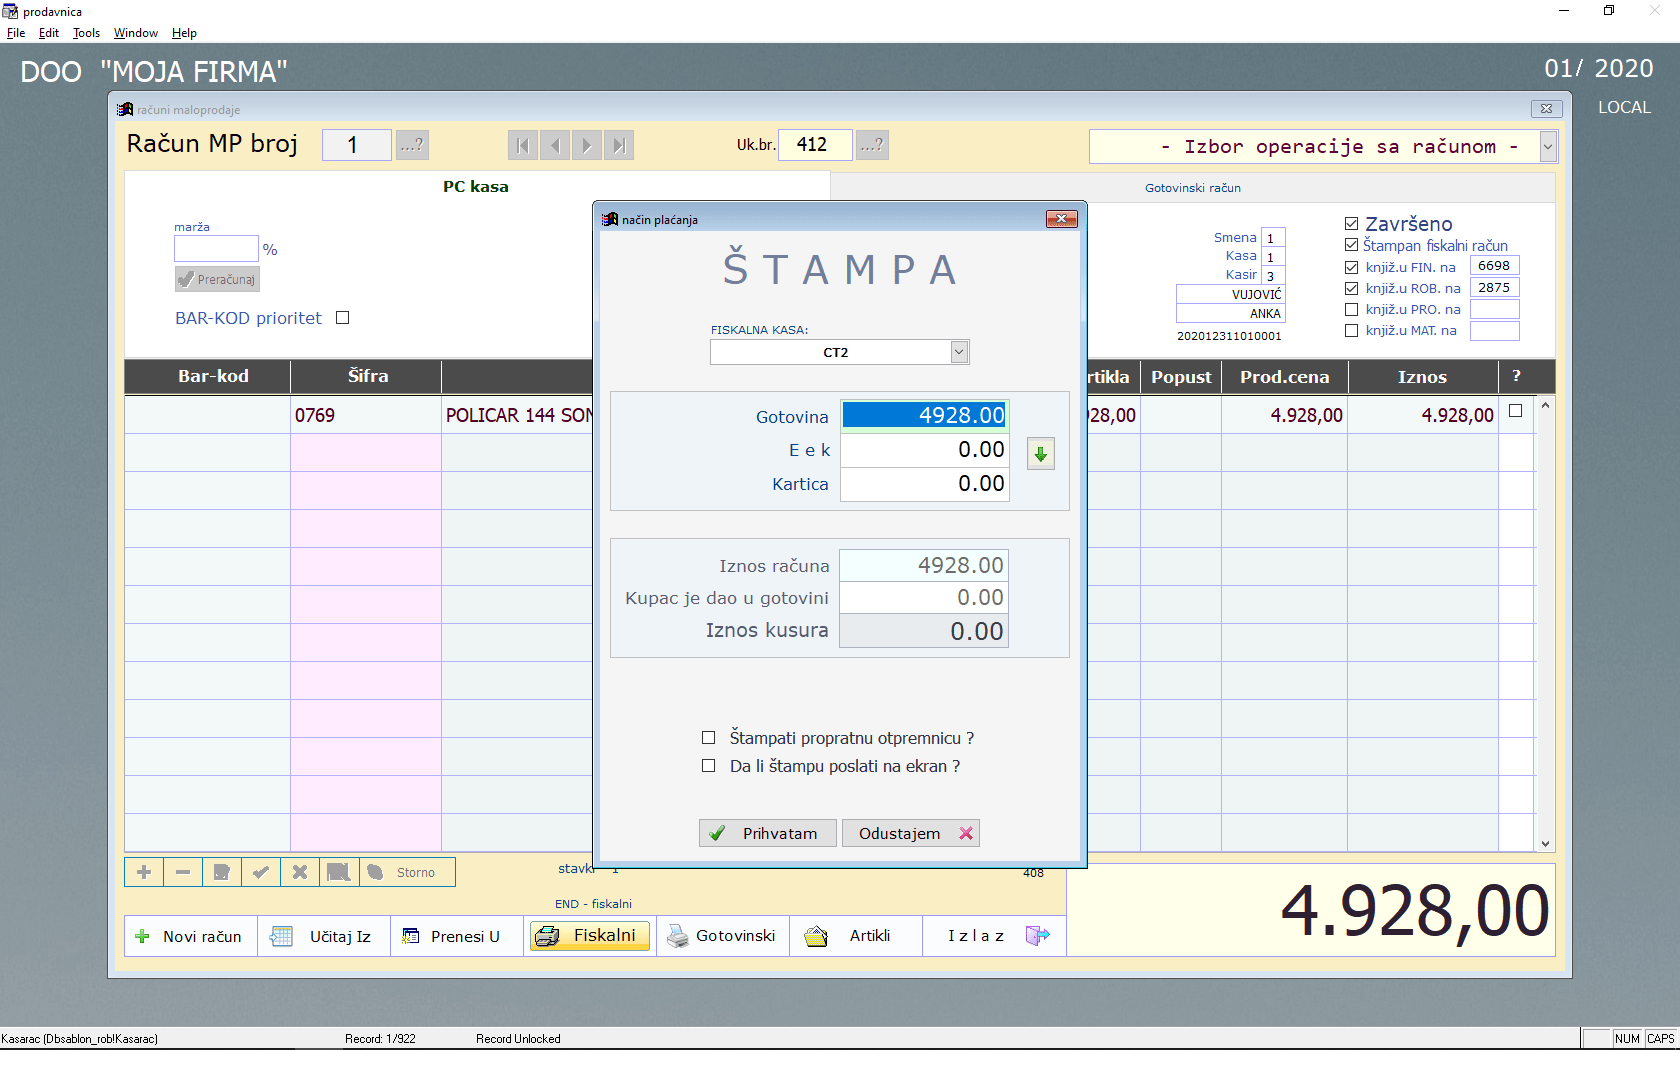The image size is (1680, 1078).
Task: Toggle knjiž.u ROB. na checkbox
Action: [1351, 288]
